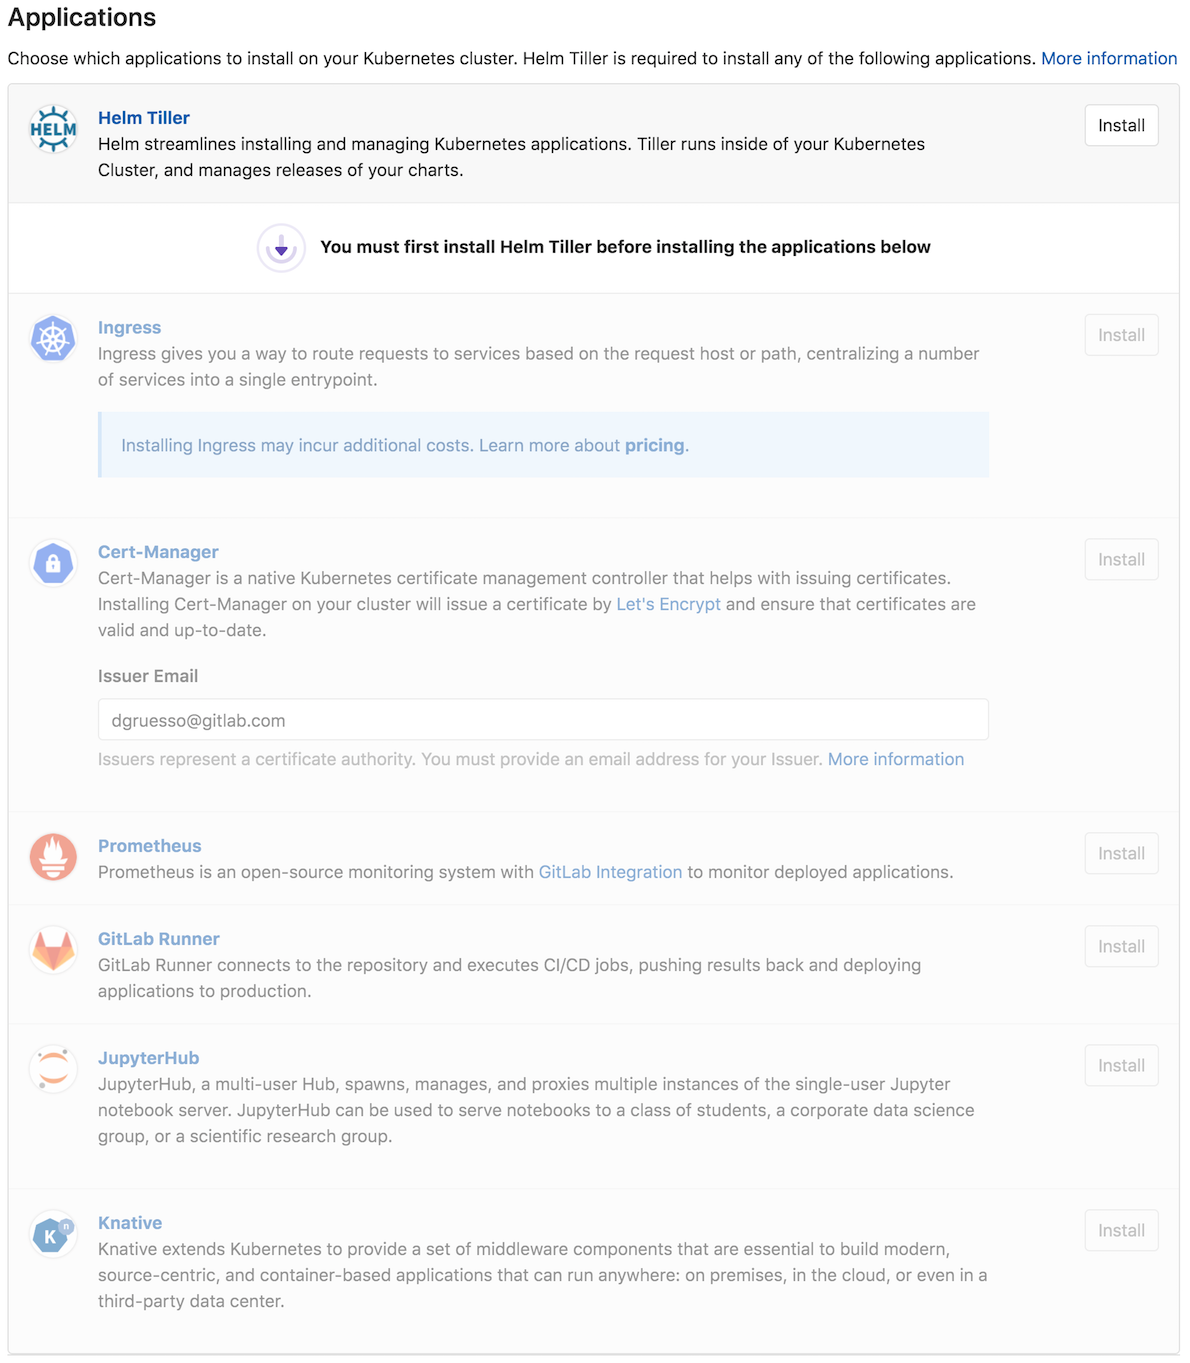Open the GitLab Integration link

tap(610, 872)
